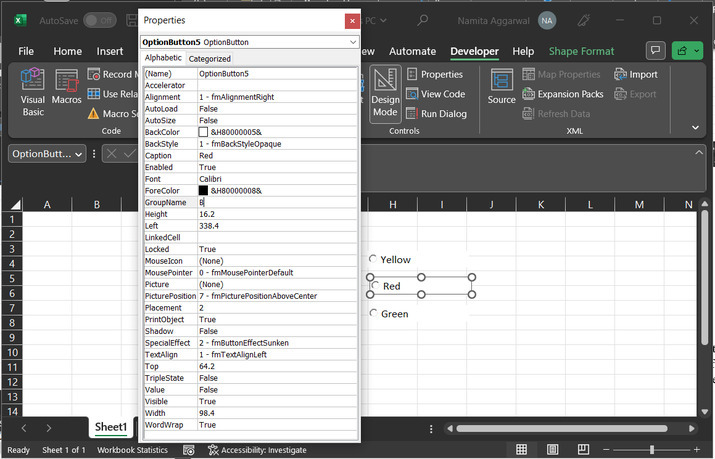Click Accessibility: Investigate in status bar

click(257, 450)
